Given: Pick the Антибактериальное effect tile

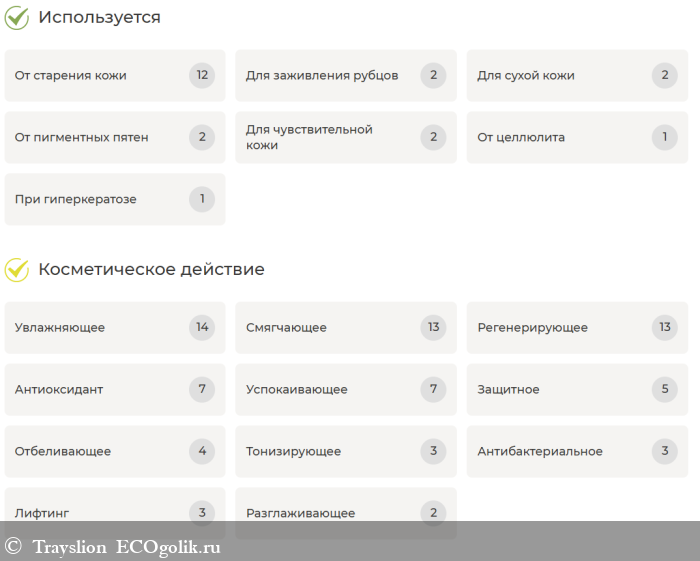Looking at the screenshot, I should click(540, 452).
